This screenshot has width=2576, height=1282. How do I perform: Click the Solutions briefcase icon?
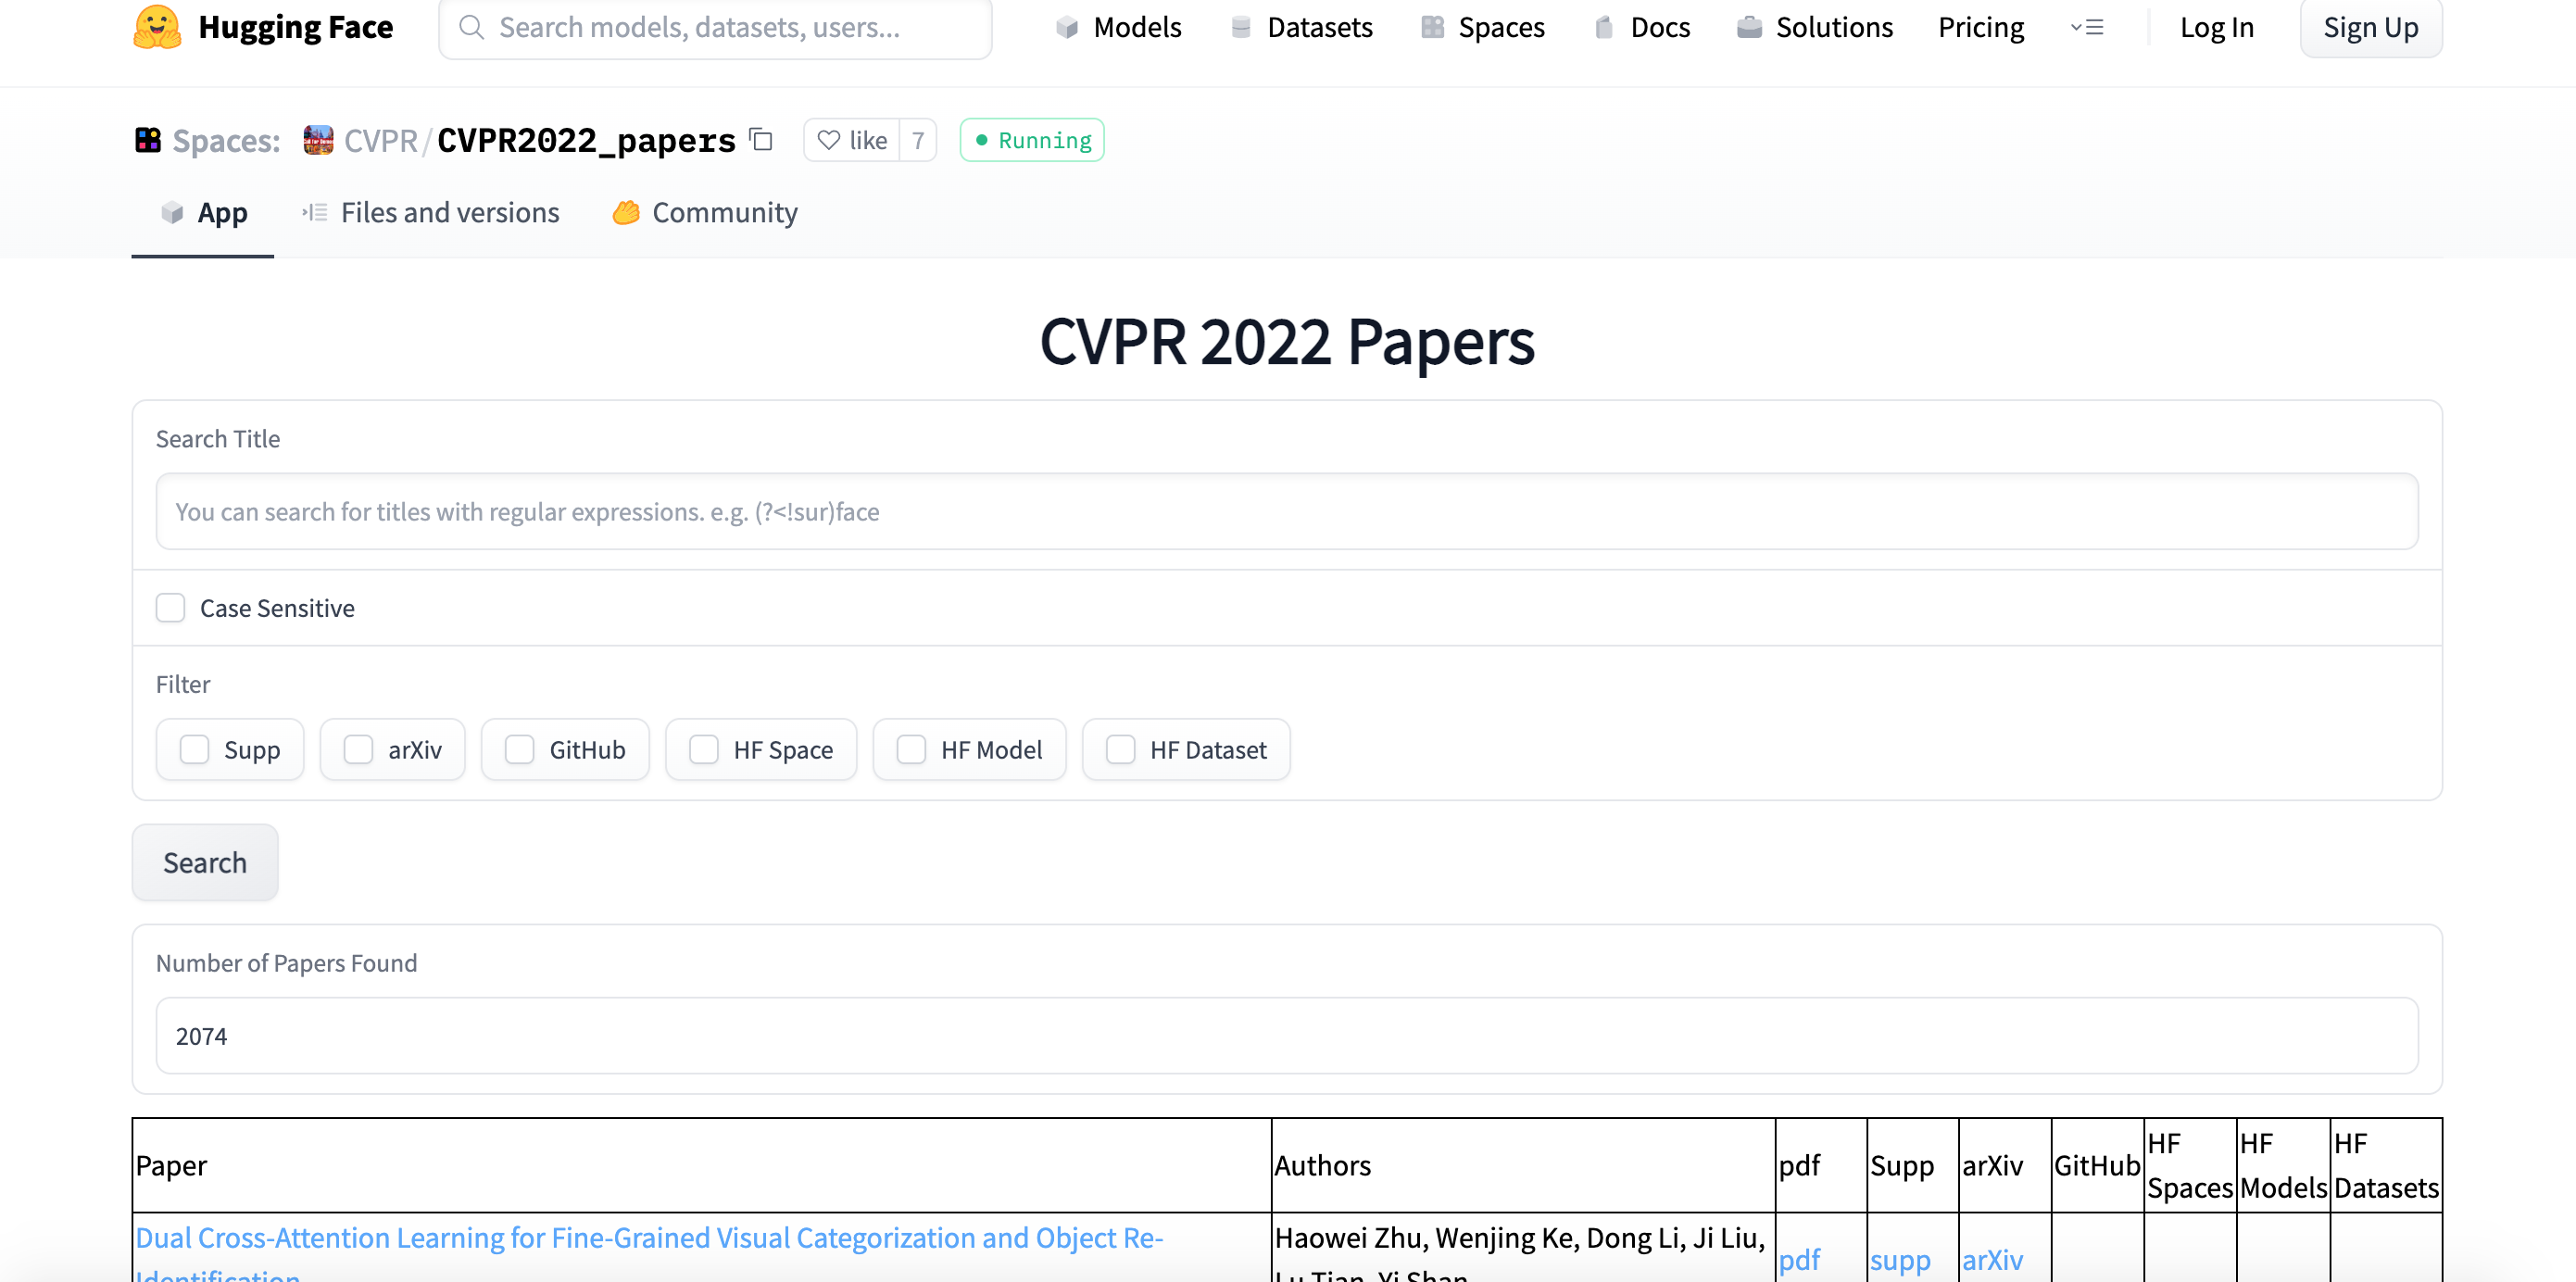point(1749,27)
